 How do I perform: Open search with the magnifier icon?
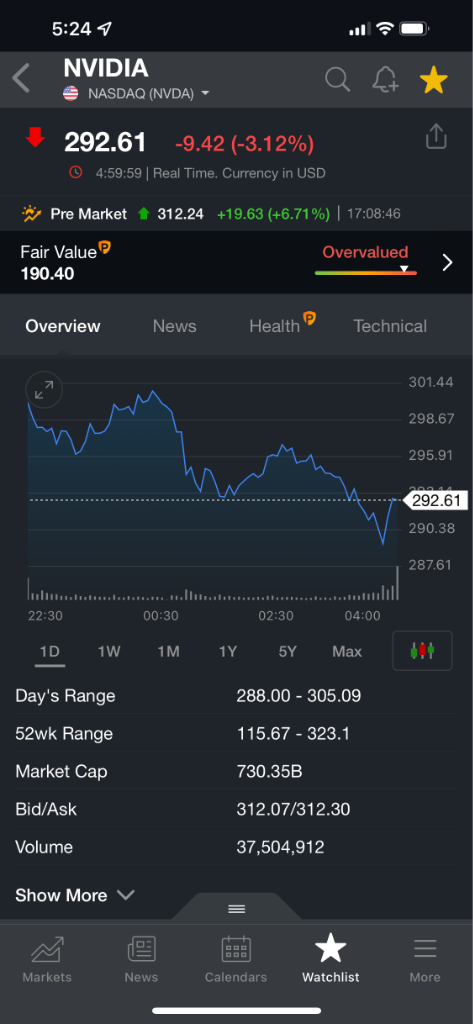[x=338, y=80]
